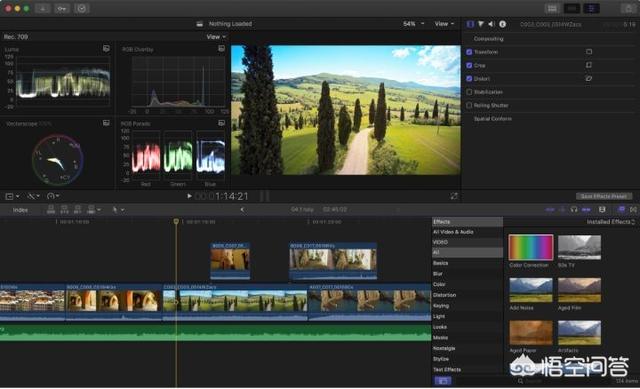Image resolution: width=640 pixels, height=389 pixels.
Task: Click the clip appearance filmstrip icon in timeline bar
Action: pyautogui.click(x=602, y=209)
